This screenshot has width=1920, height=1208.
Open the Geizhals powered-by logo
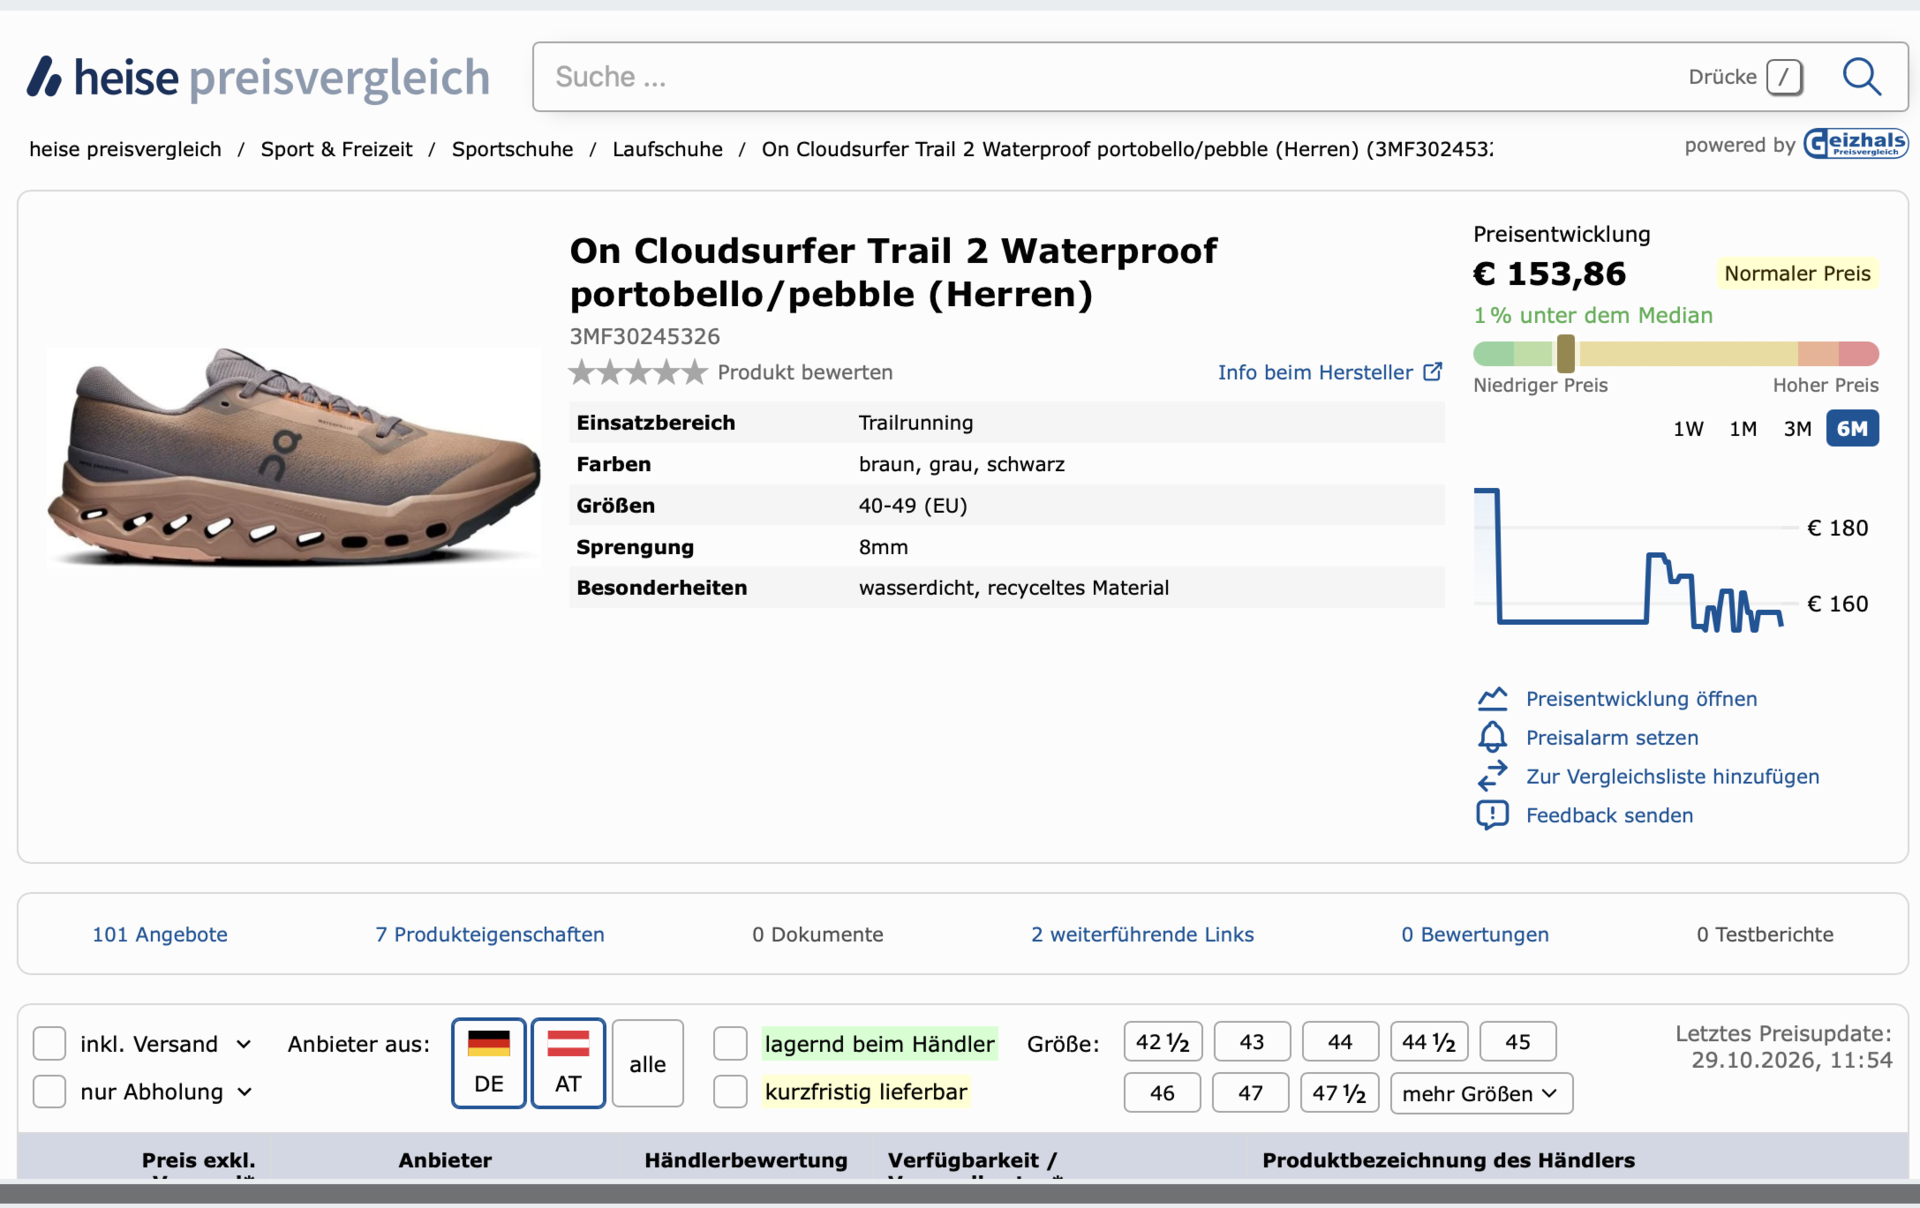pyautogui.click(x=1855, y=144)
